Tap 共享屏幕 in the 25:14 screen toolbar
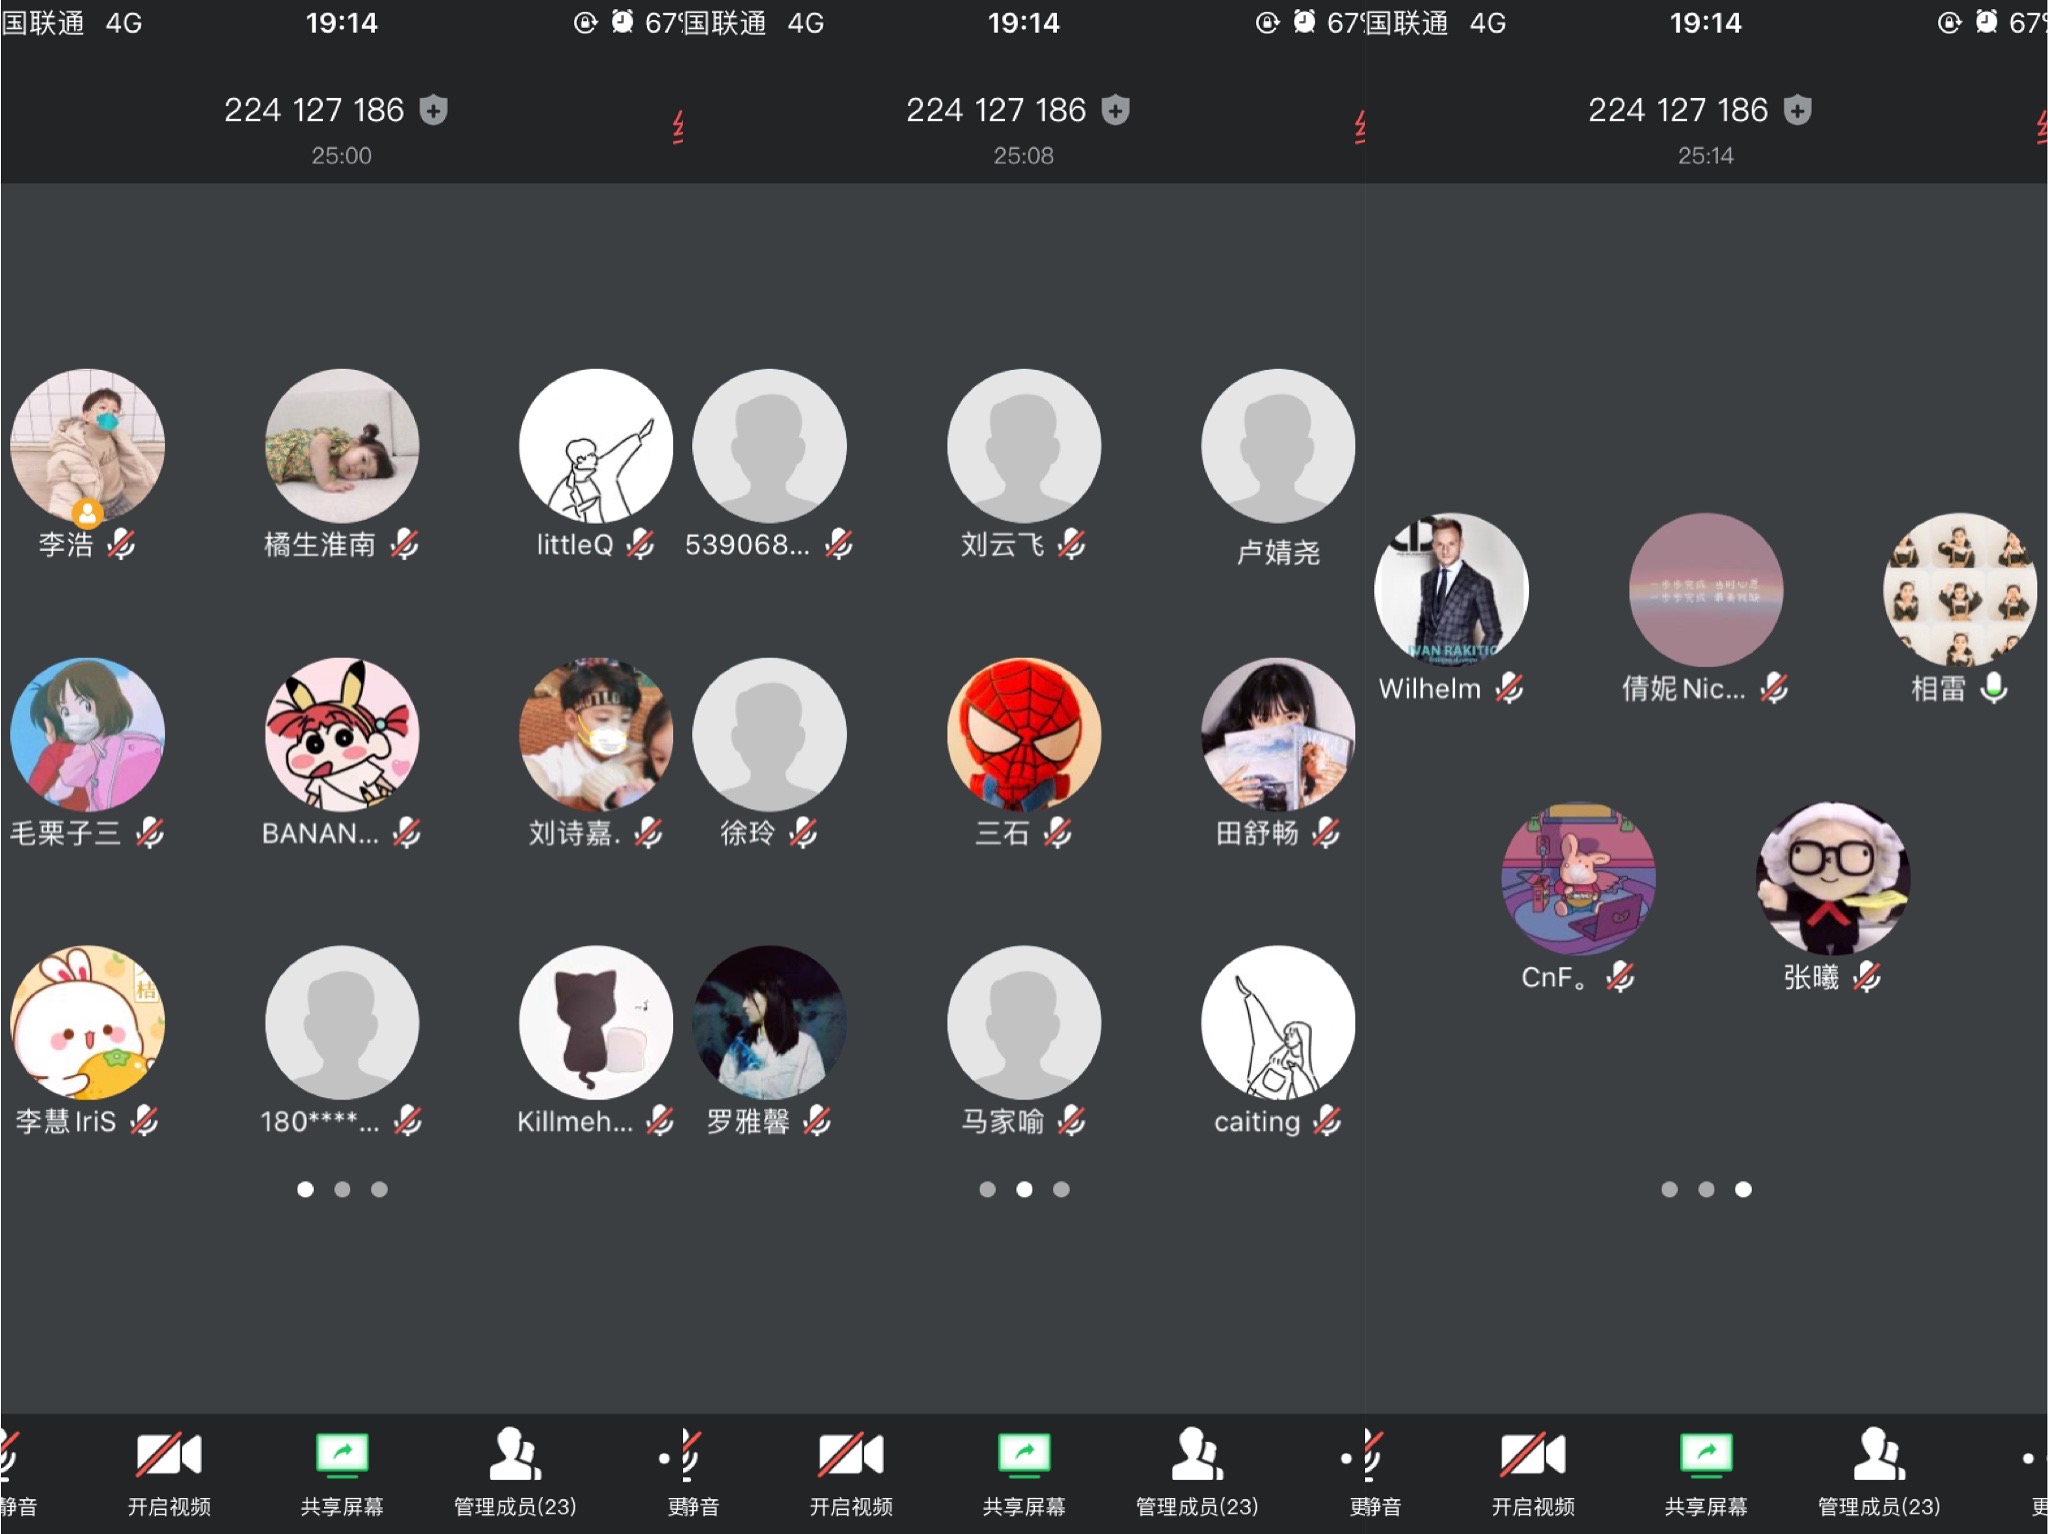Screen dimensions: 2048x1534 click(x=1706, y=1474)
